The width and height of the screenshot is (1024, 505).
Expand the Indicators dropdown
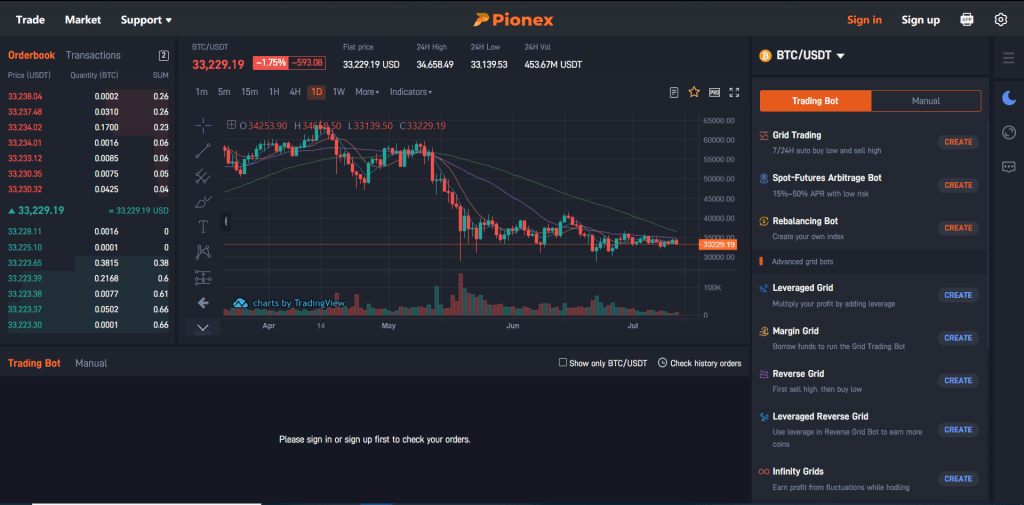410,92
